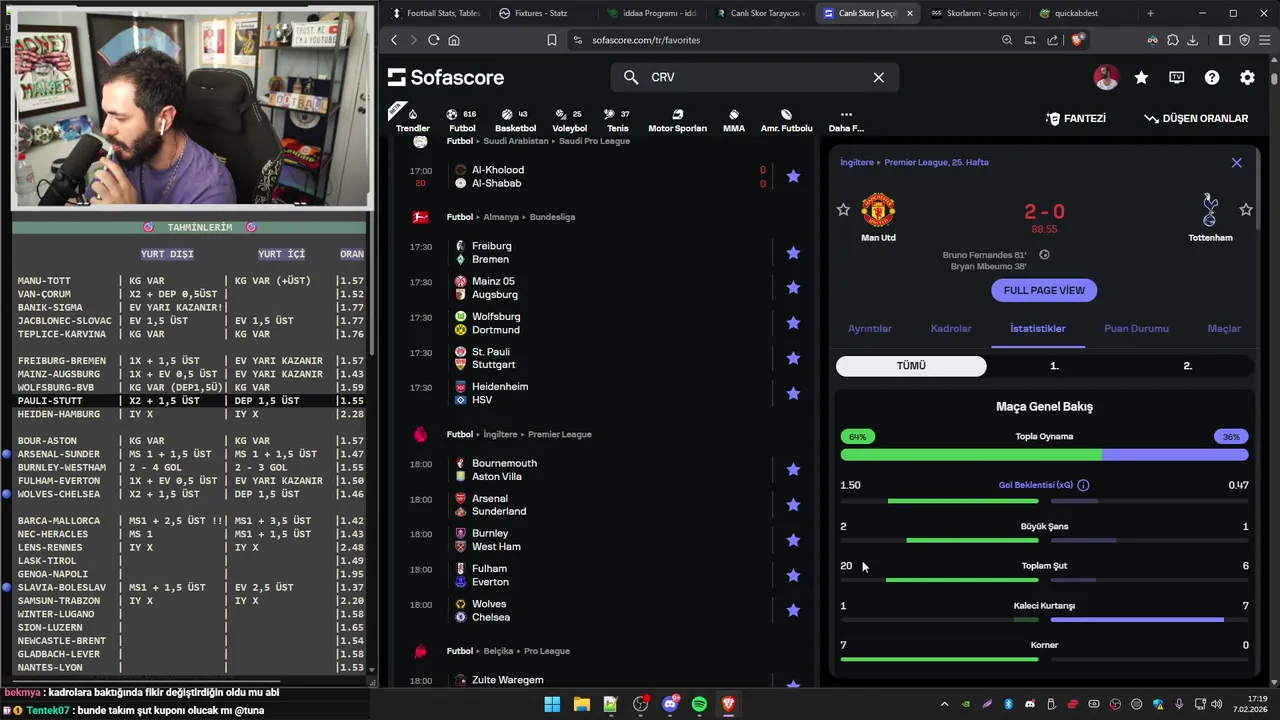Viewport: 1280px width, 720px height.
Task: Toggle favorite star for Arsenal vs Sunderland
Action: 793,505
